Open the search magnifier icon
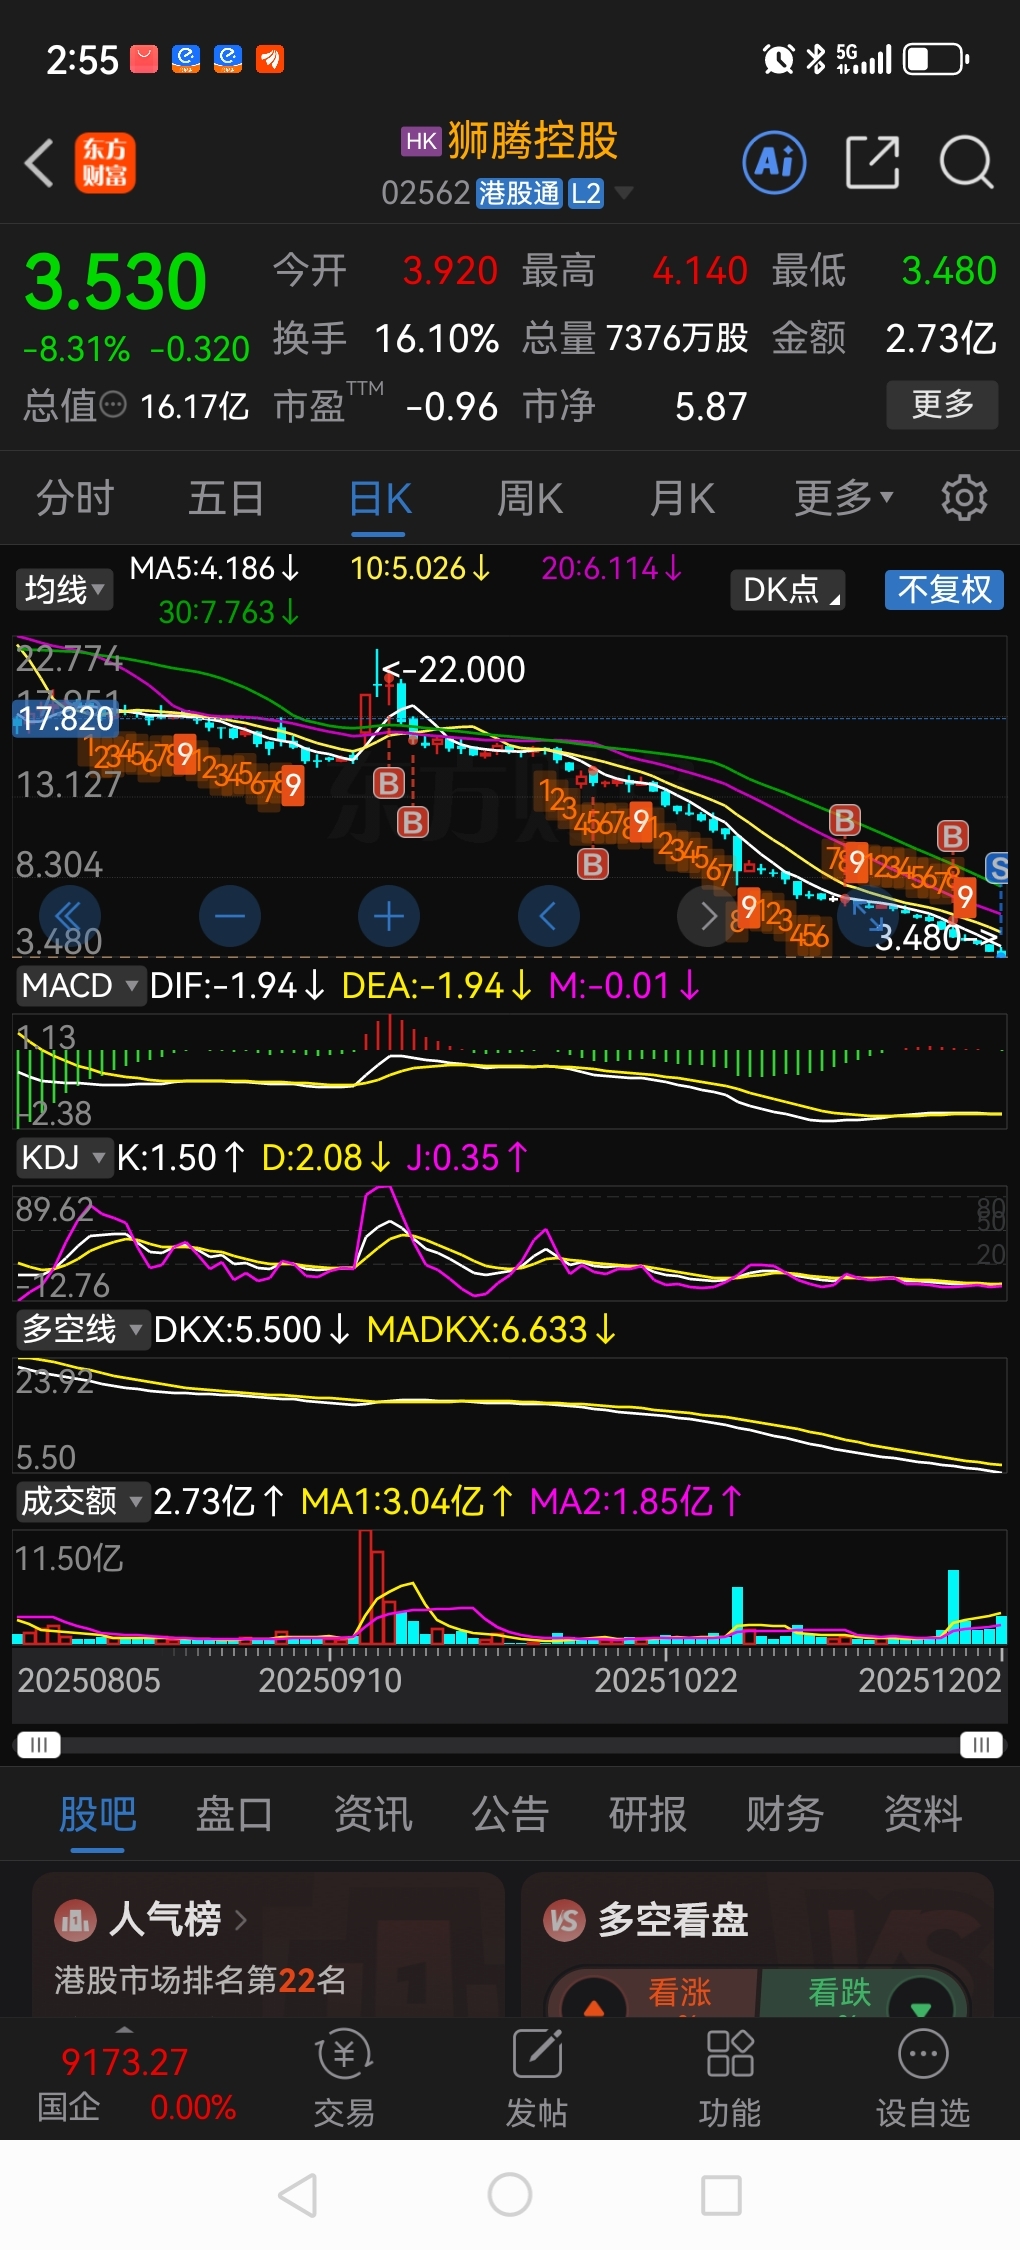The width and height of the screenshot is (1020, 2250). (966, 162)
